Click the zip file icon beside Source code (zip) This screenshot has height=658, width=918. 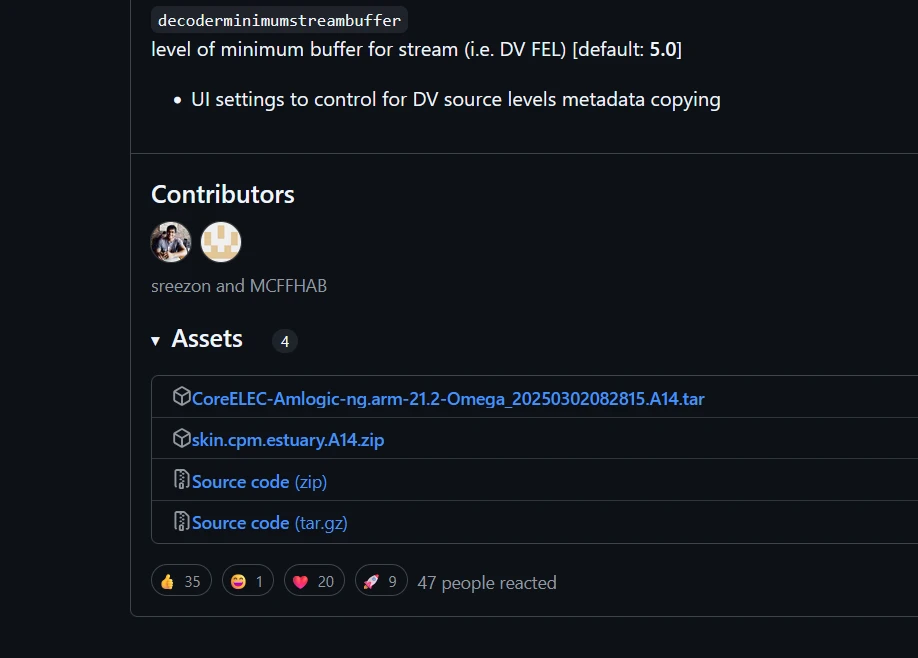pyautogui.click(x=181, y=480)
